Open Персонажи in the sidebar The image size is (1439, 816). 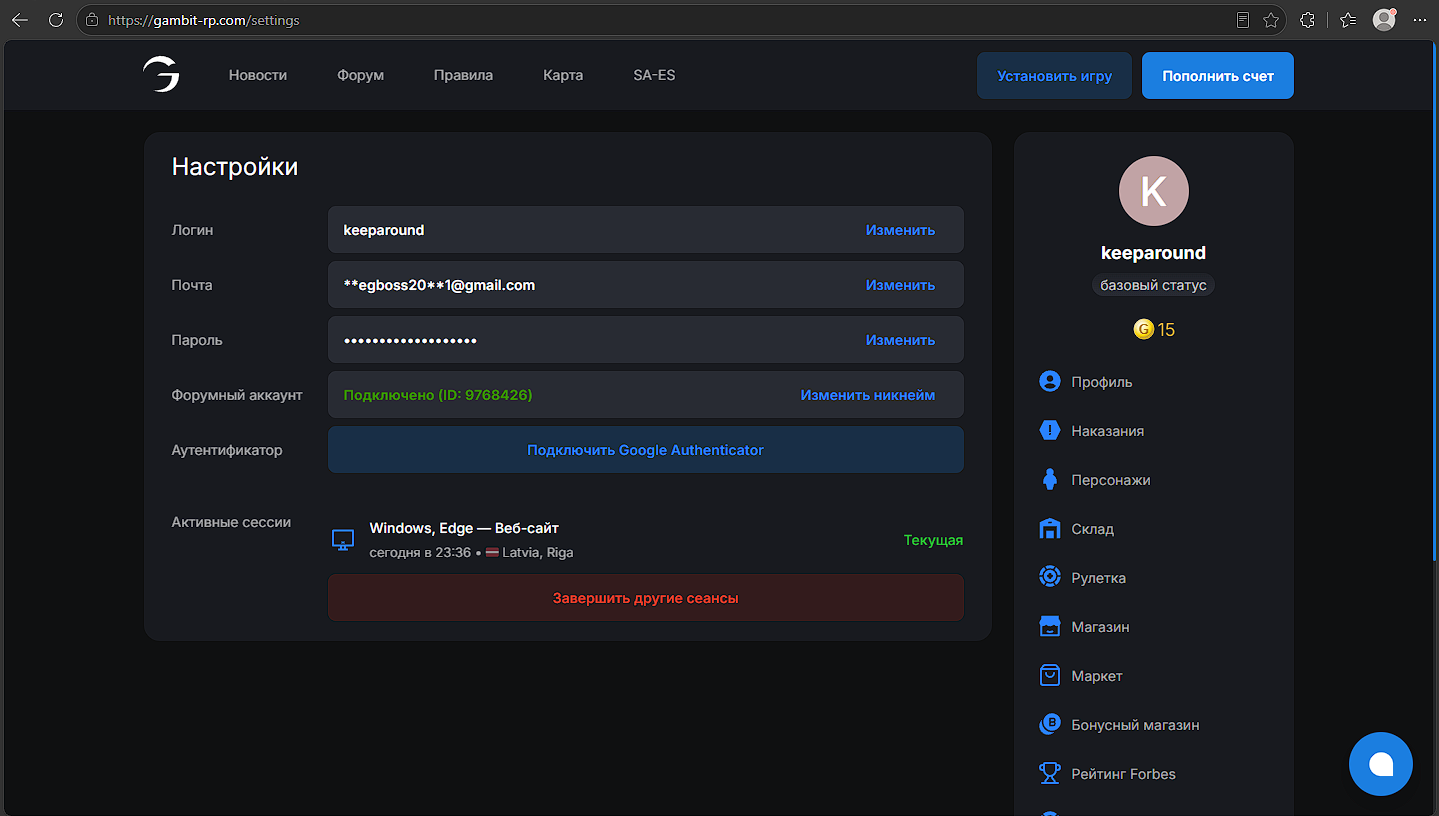click(1110, 480)
